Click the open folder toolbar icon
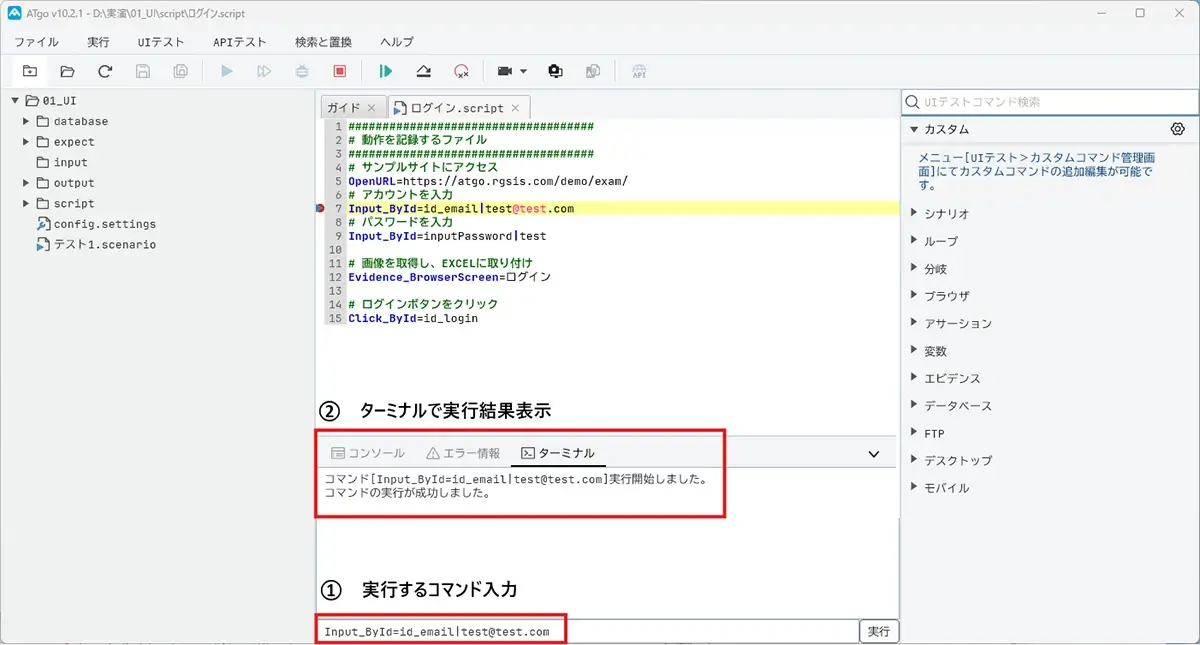 [67, 71]
